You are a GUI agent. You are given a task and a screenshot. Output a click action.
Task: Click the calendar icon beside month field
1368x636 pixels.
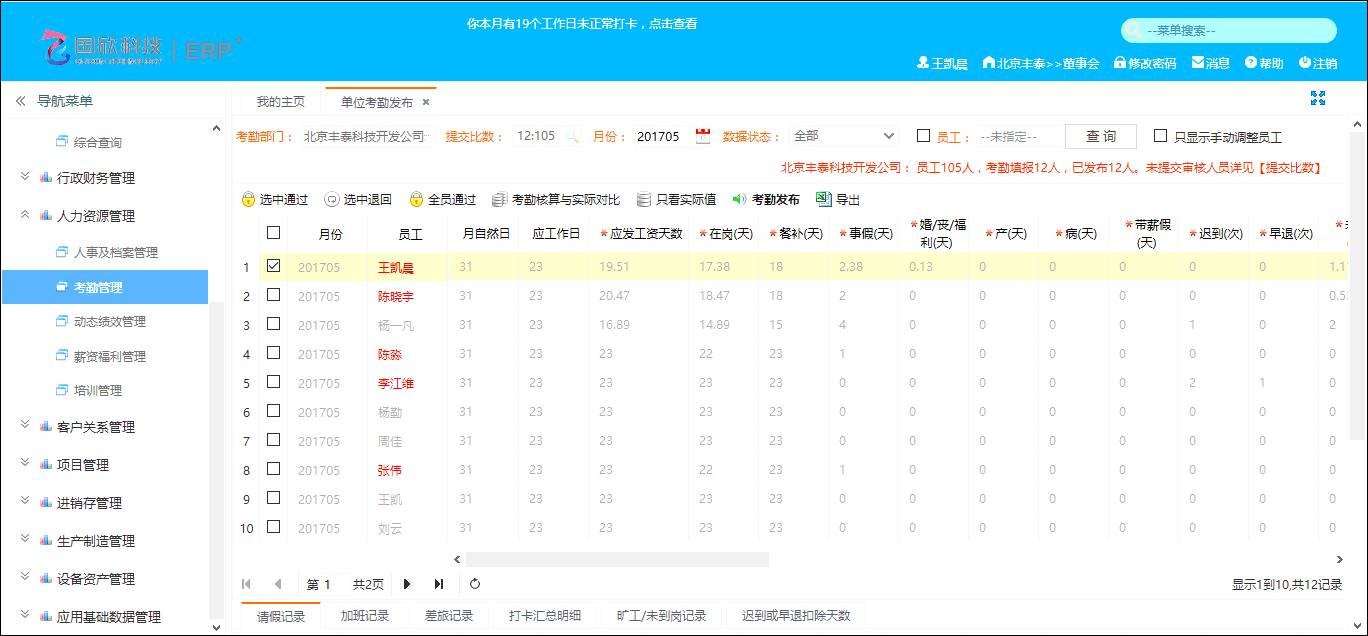pos(703,137)
